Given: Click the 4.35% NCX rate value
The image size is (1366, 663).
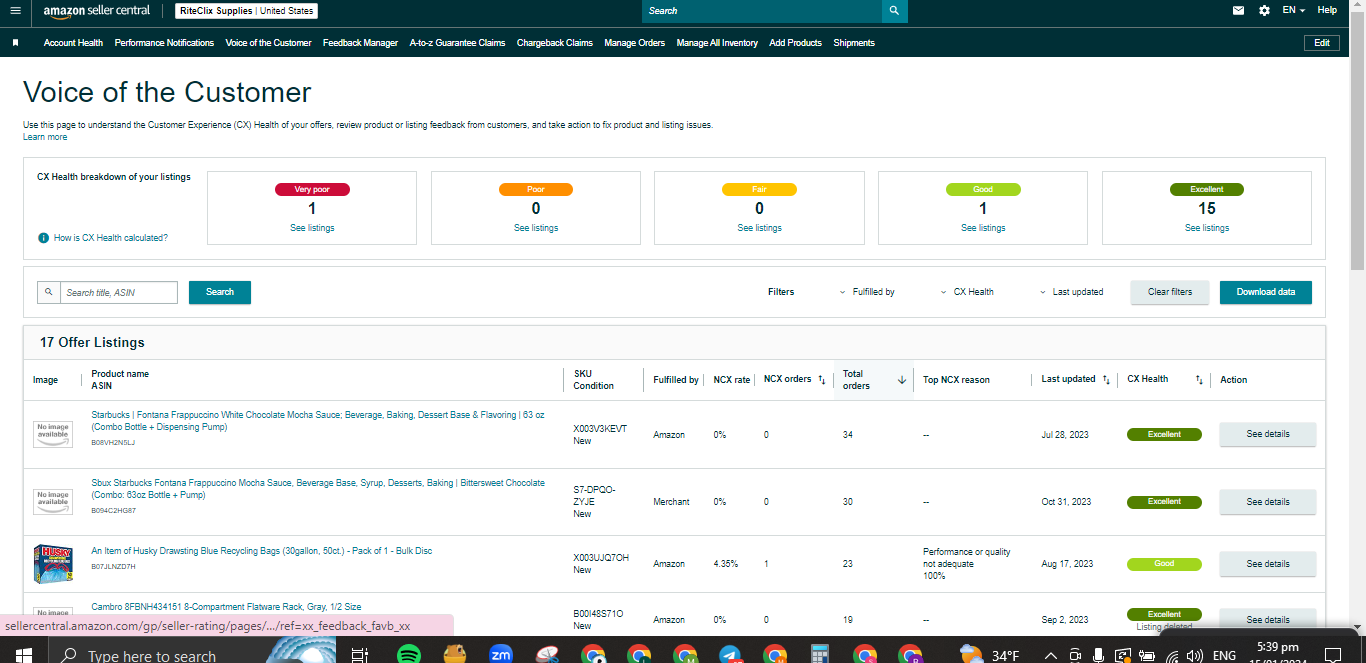Looking at the screenshot, I should pyautogui.click(x=726, y=564).
